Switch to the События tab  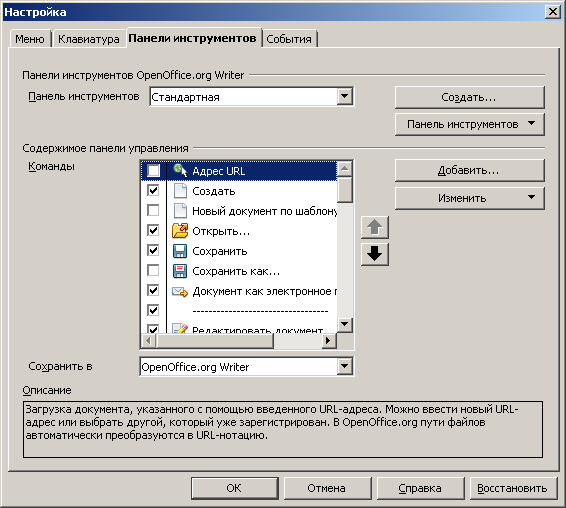click(x=289, y=39)
